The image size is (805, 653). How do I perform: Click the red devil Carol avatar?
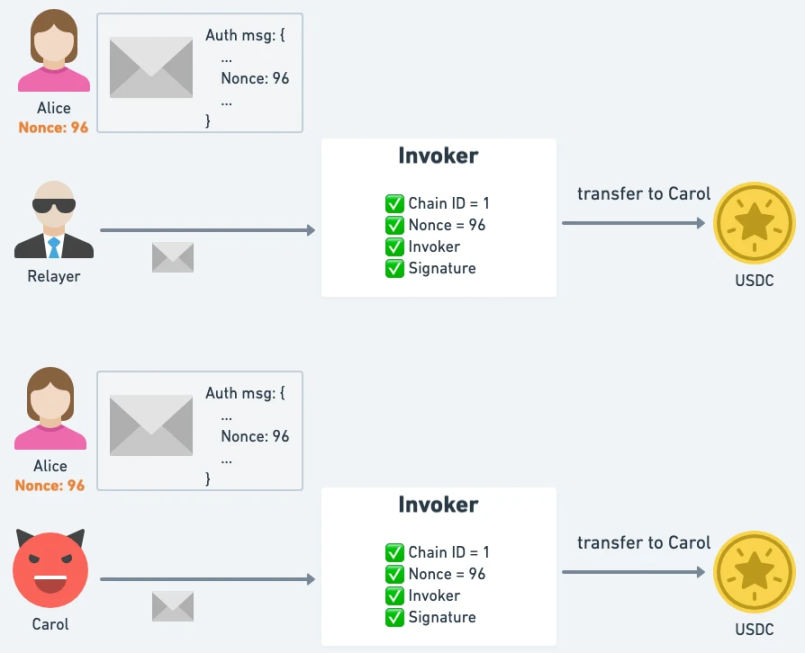click(x=50, y=569)
